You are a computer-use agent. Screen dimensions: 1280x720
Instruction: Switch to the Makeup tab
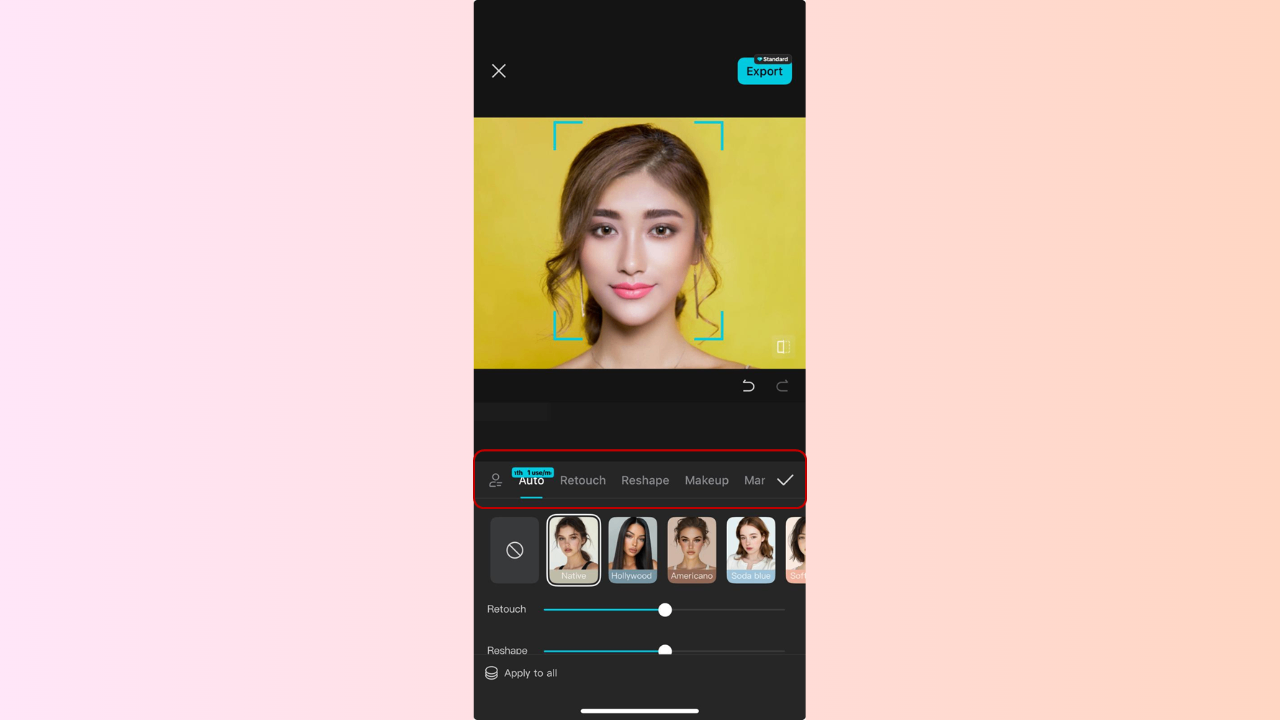point(706,480)
